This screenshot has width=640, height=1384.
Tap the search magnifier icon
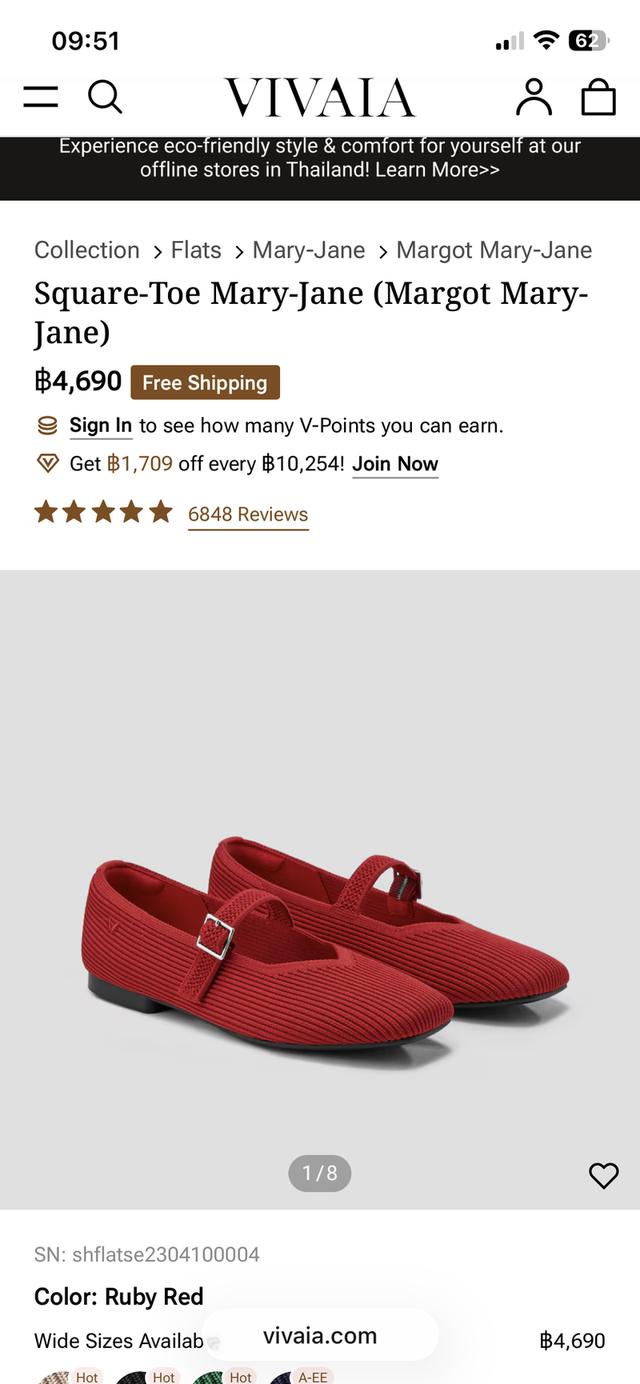(104, 97)
